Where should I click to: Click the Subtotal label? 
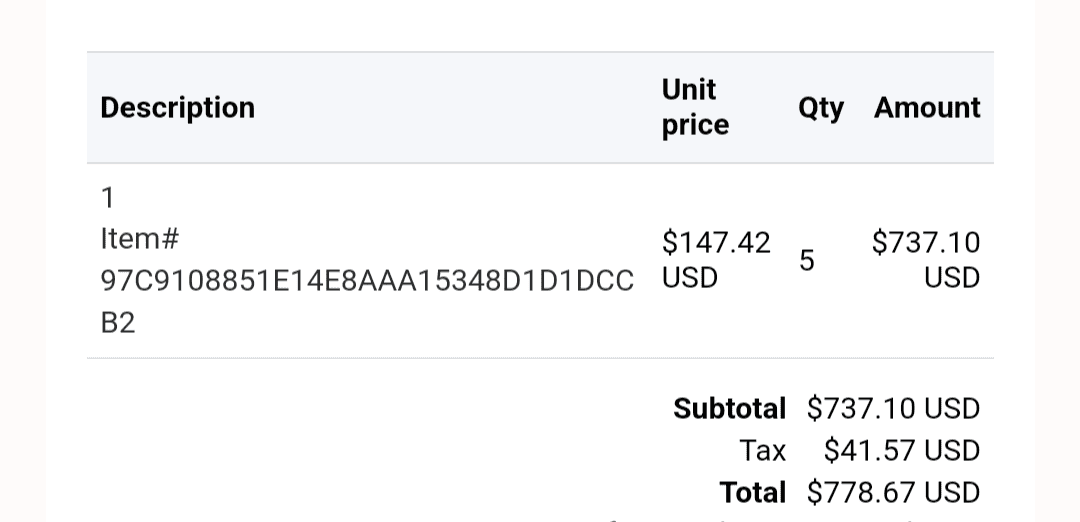coord(729,408)
